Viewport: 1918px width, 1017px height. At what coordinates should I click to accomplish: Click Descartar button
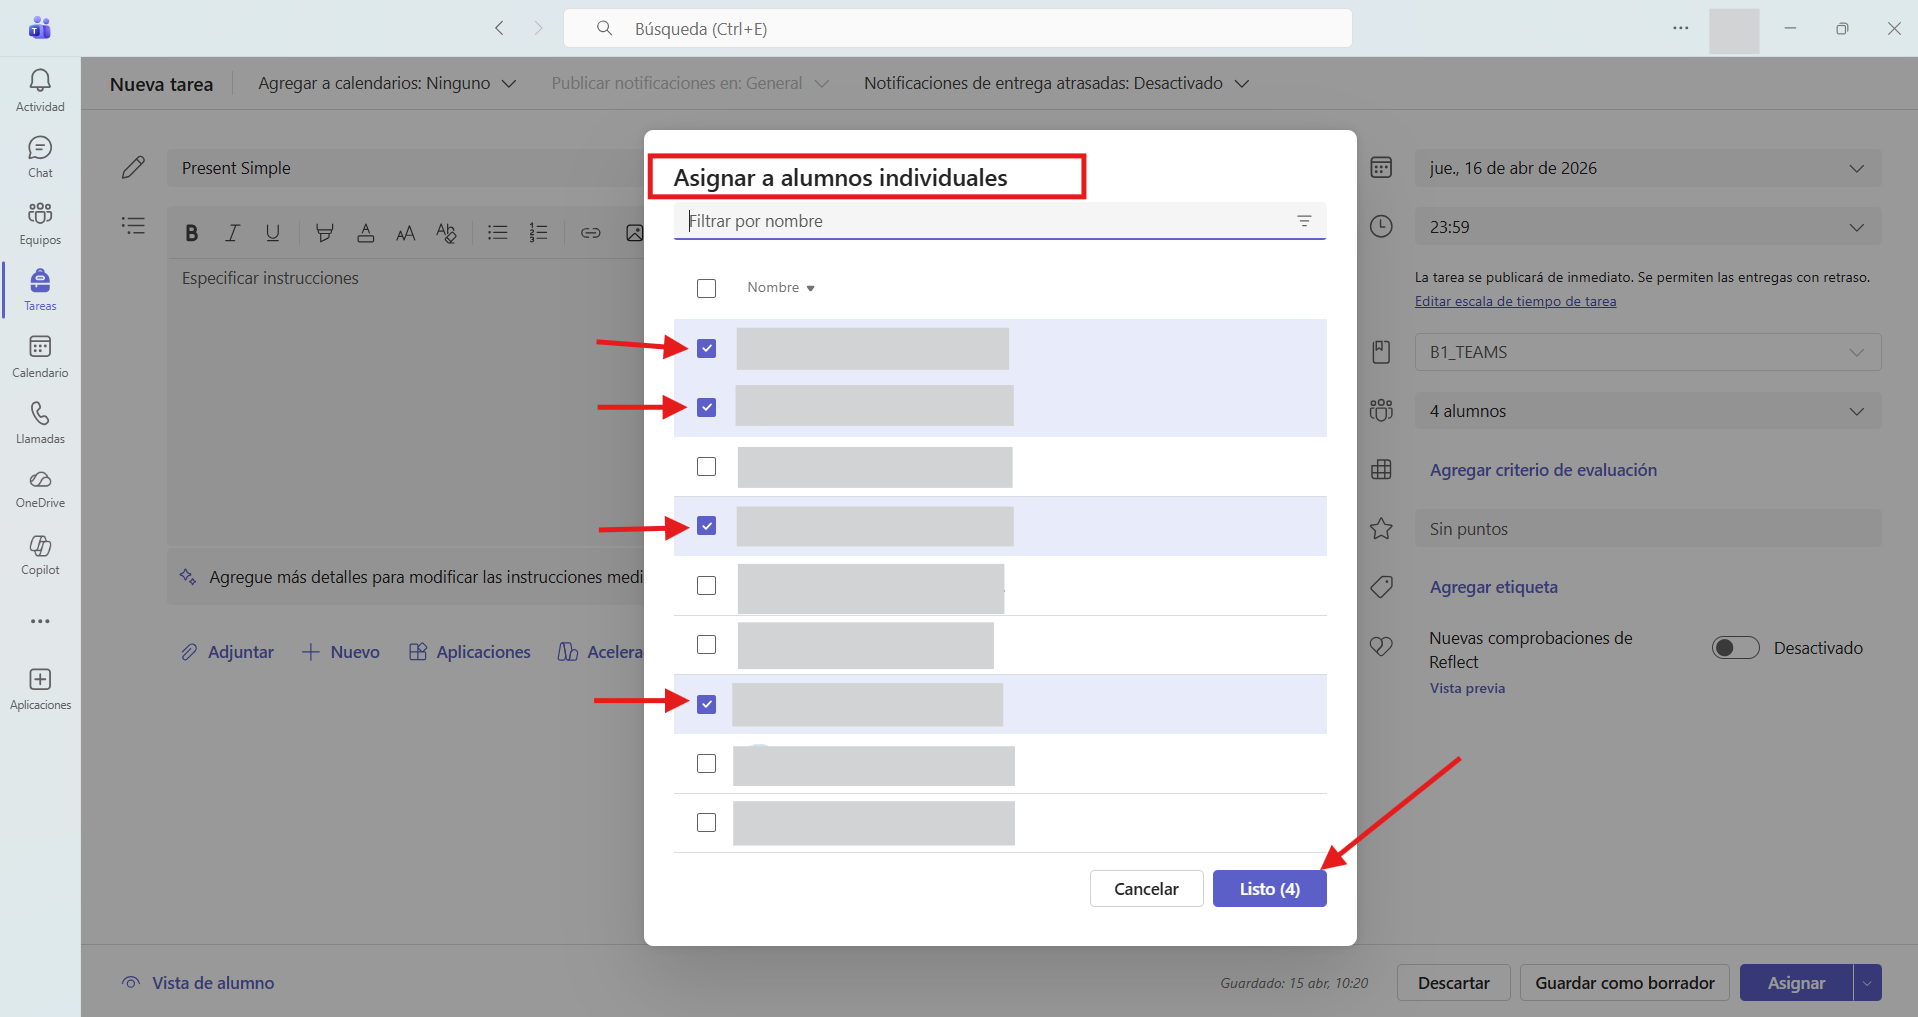(1453, 983)
